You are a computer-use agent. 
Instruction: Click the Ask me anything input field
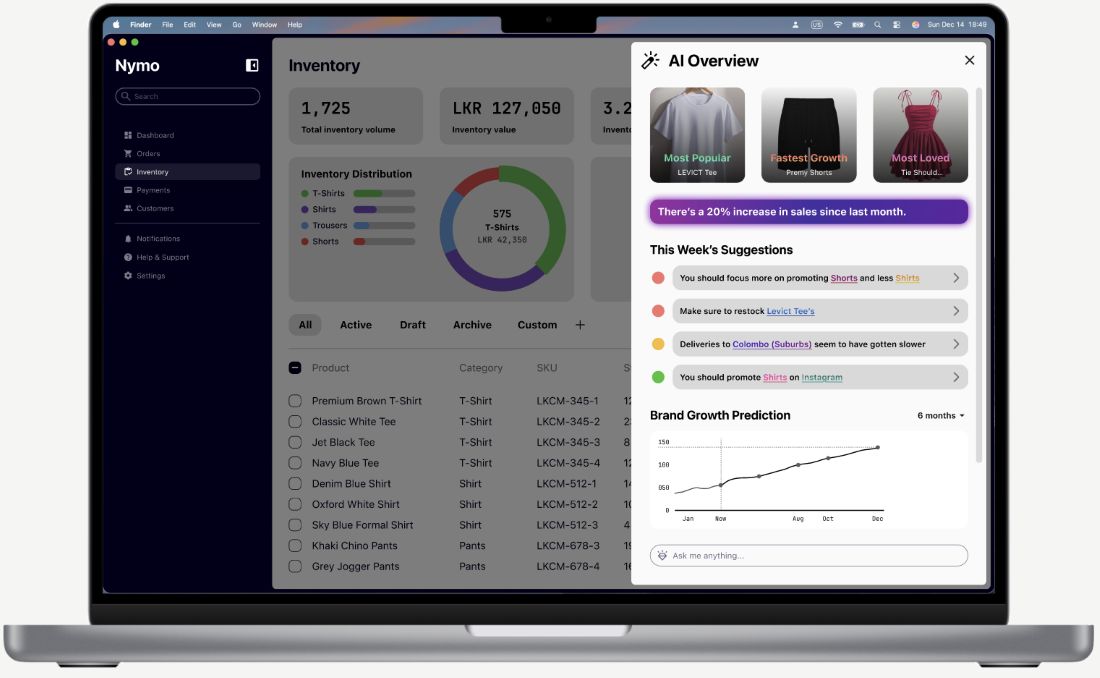pyautogui.click(x=810, y=556)
